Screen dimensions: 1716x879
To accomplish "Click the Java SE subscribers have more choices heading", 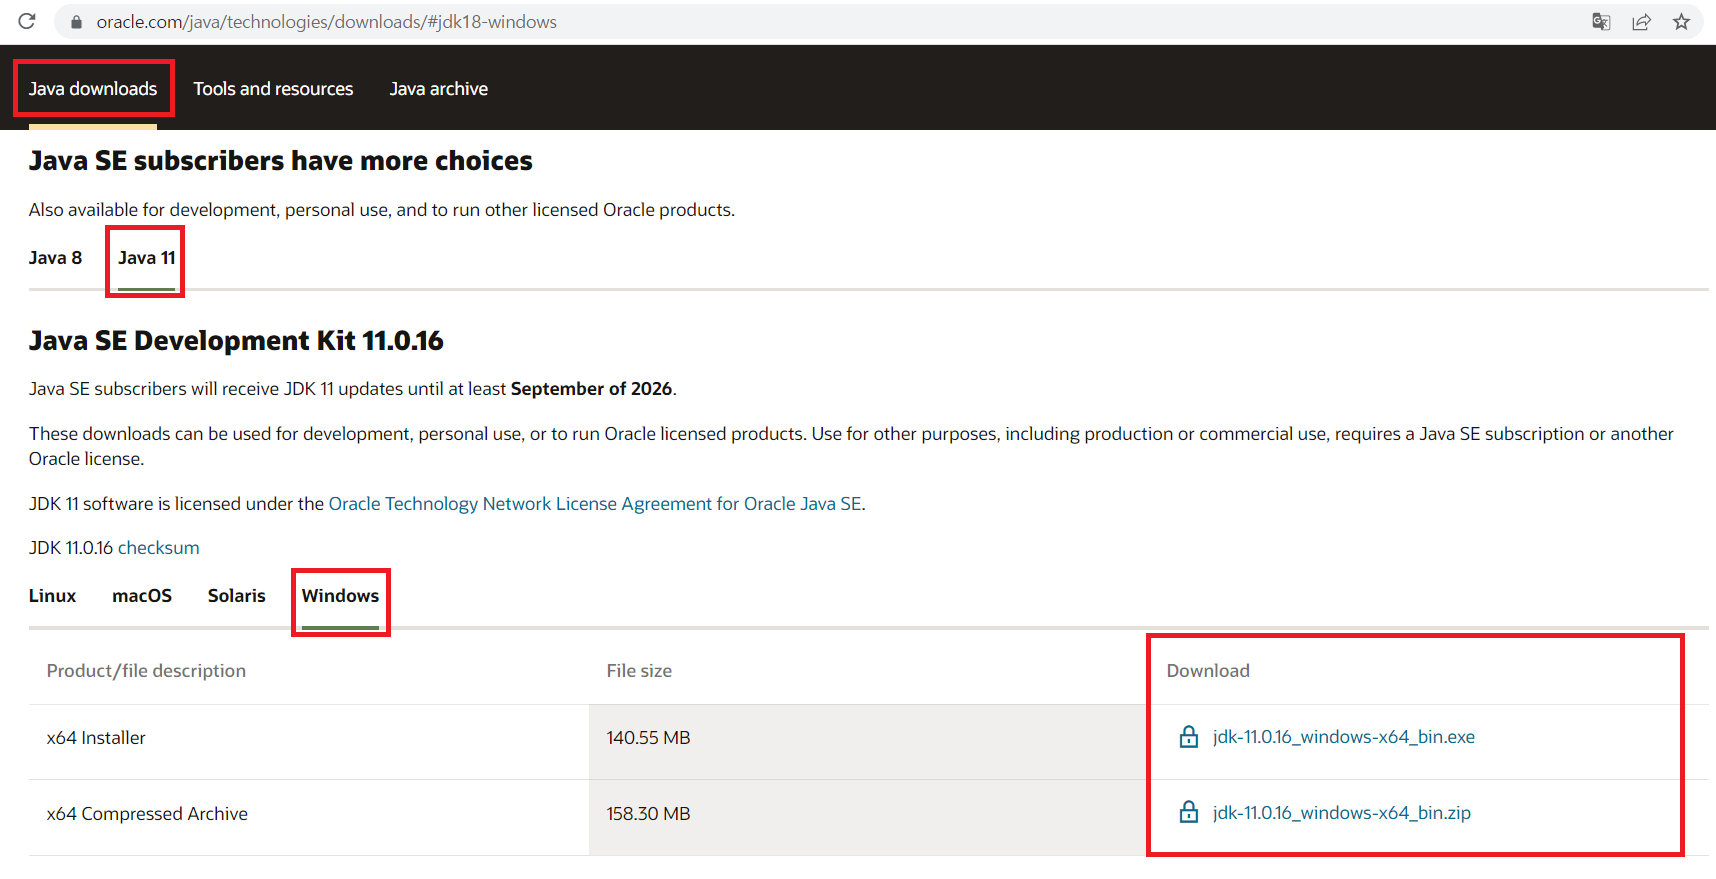I will point(281,161).
